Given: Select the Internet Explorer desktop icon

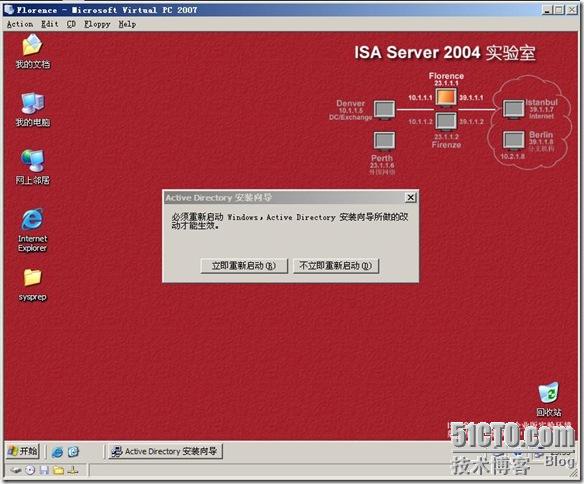Looking at the screenshot, I should (x=32, y=230).
